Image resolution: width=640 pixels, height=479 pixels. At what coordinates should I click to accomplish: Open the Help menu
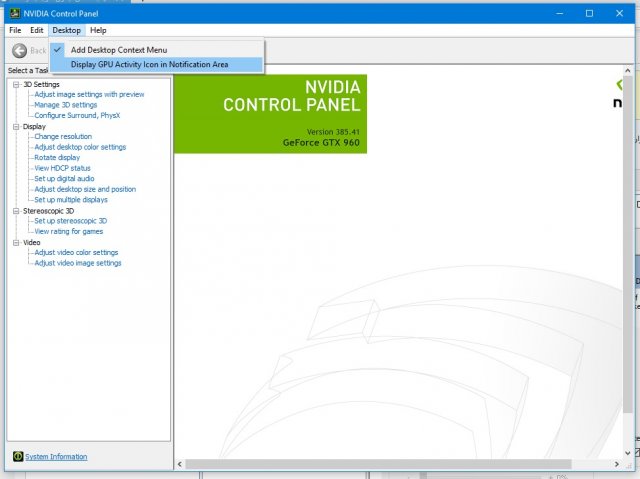point(98,31)
